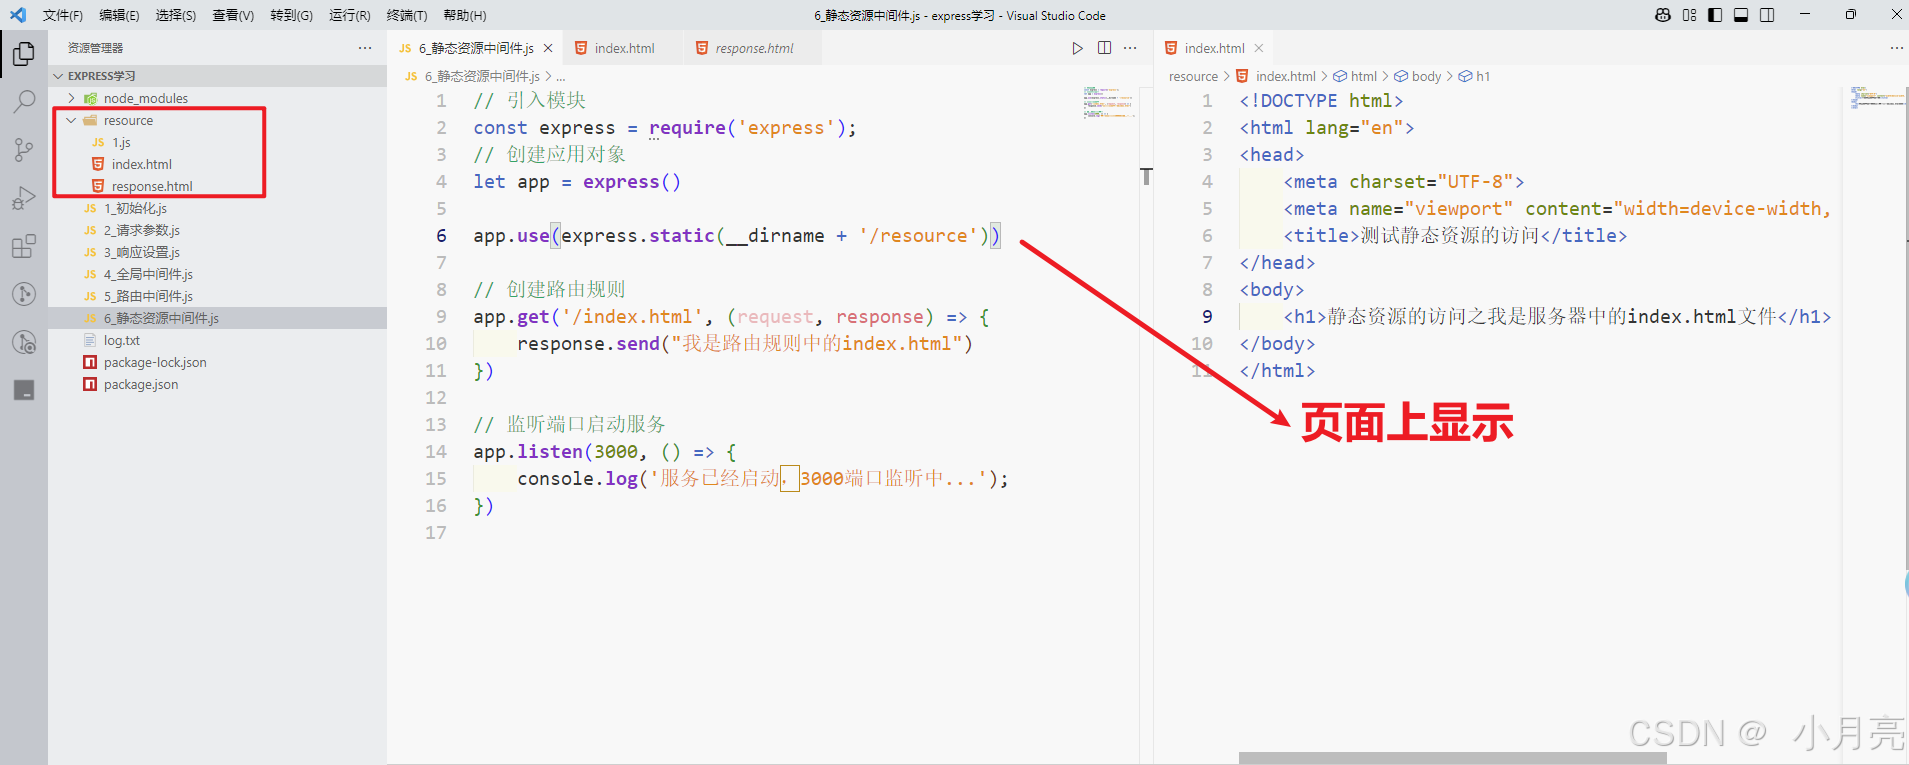This screenshot has width=1909, height=765.
Task: Open more actions for right editor group
Action: coord(1896,48)
